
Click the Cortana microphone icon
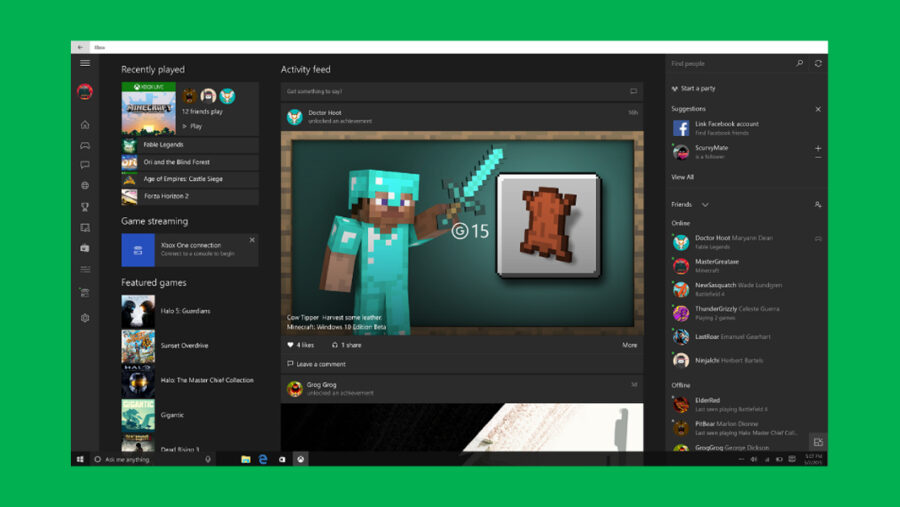point(208,459)
